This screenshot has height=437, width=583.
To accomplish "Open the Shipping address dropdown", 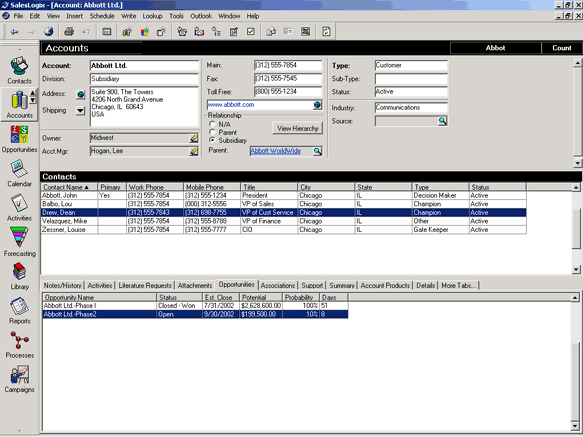I will 80,111.
